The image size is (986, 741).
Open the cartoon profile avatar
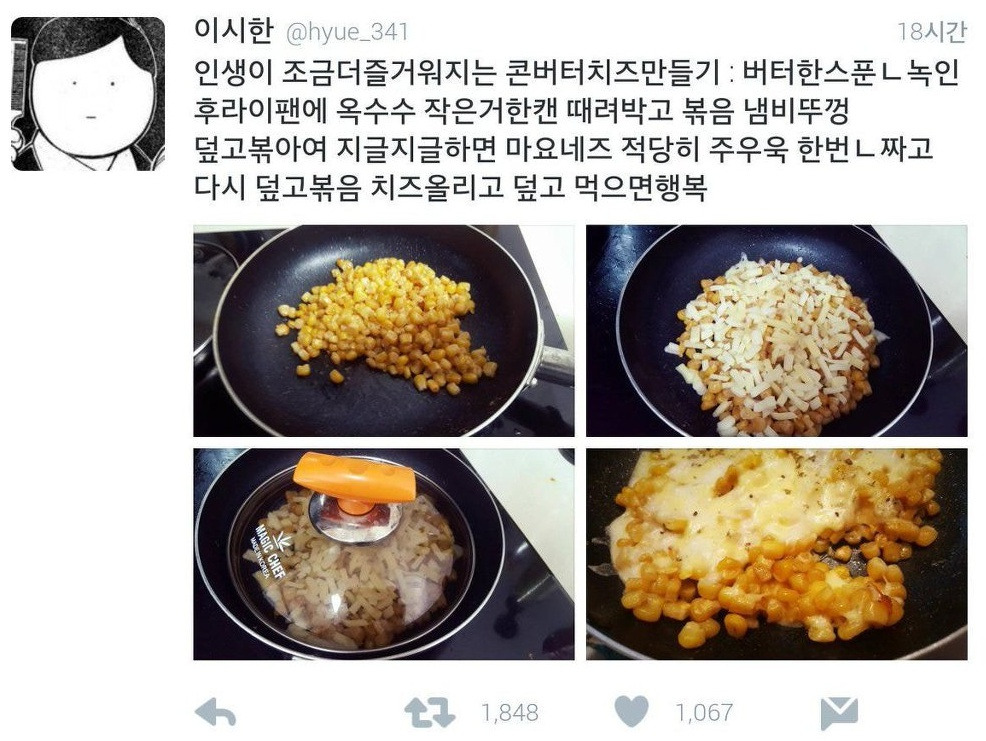click(88, 94)
